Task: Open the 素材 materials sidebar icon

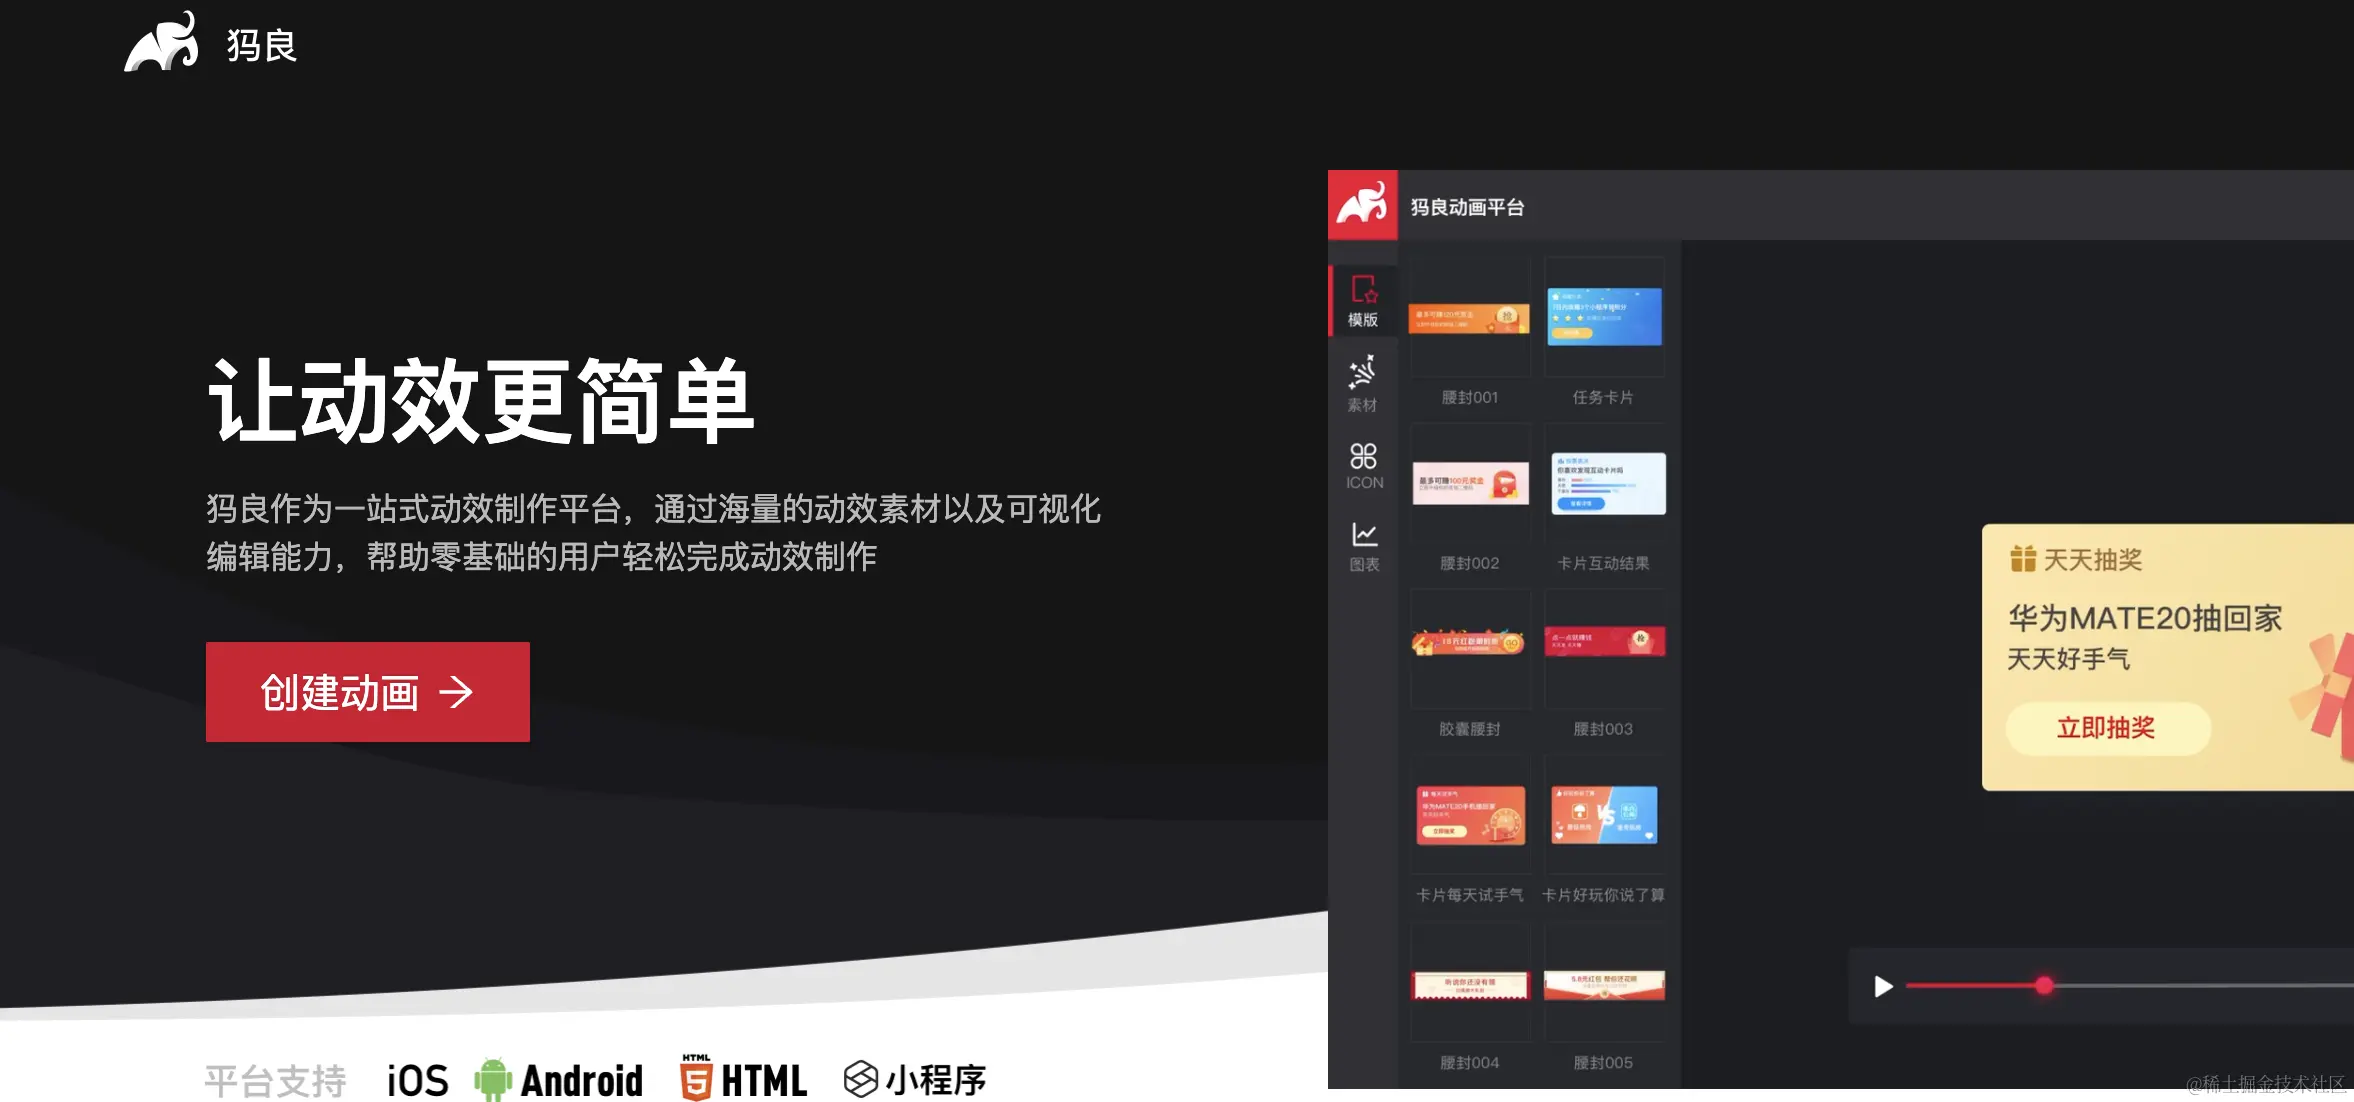Action: click(x=1363, y=384)
